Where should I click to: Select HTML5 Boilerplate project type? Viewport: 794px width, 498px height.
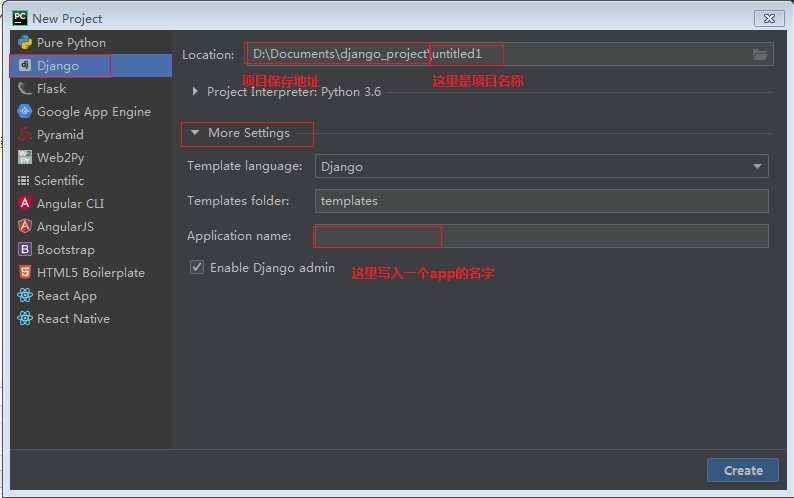(91, 273)
